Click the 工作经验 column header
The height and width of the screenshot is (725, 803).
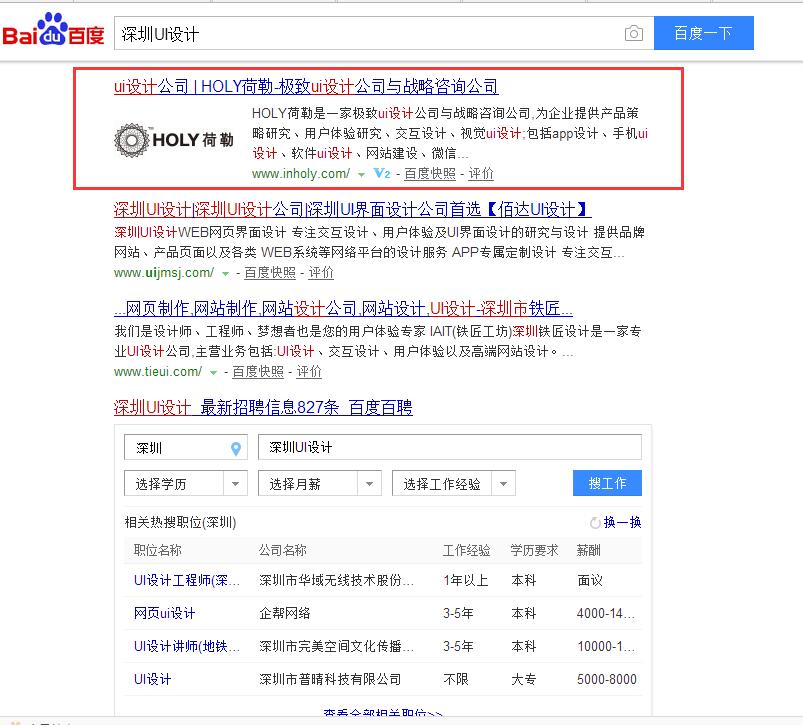click(x=467, y=550)
